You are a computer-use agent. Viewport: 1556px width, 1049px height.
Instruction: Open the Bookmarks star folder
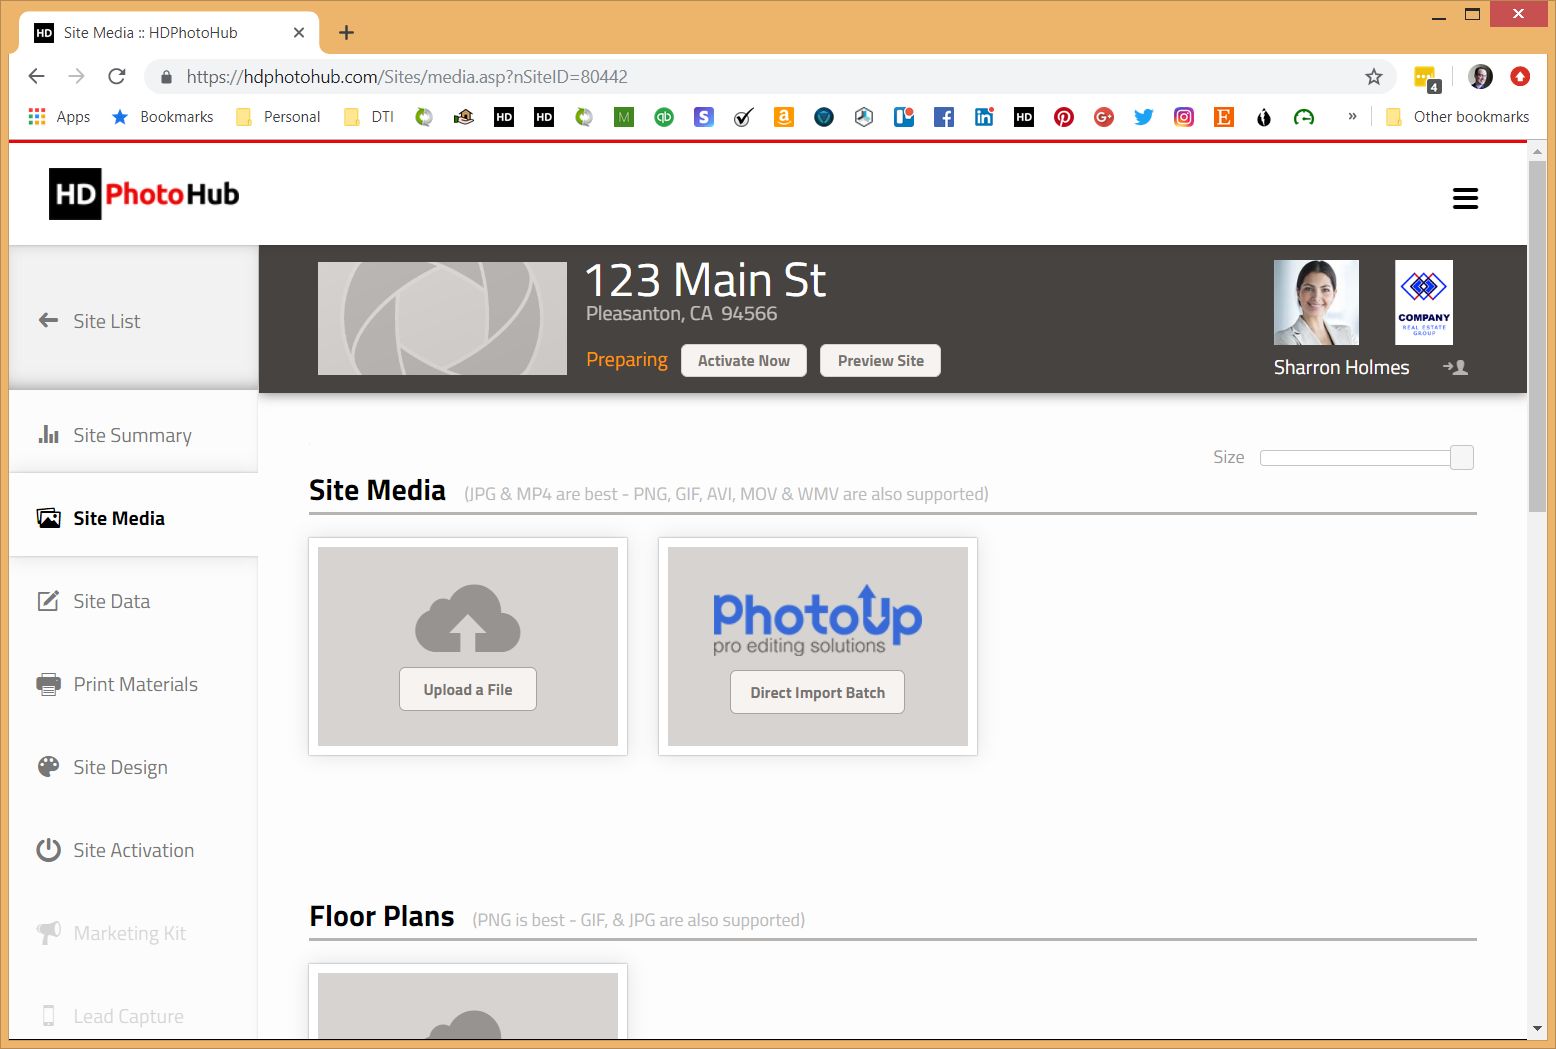[162, 117]
